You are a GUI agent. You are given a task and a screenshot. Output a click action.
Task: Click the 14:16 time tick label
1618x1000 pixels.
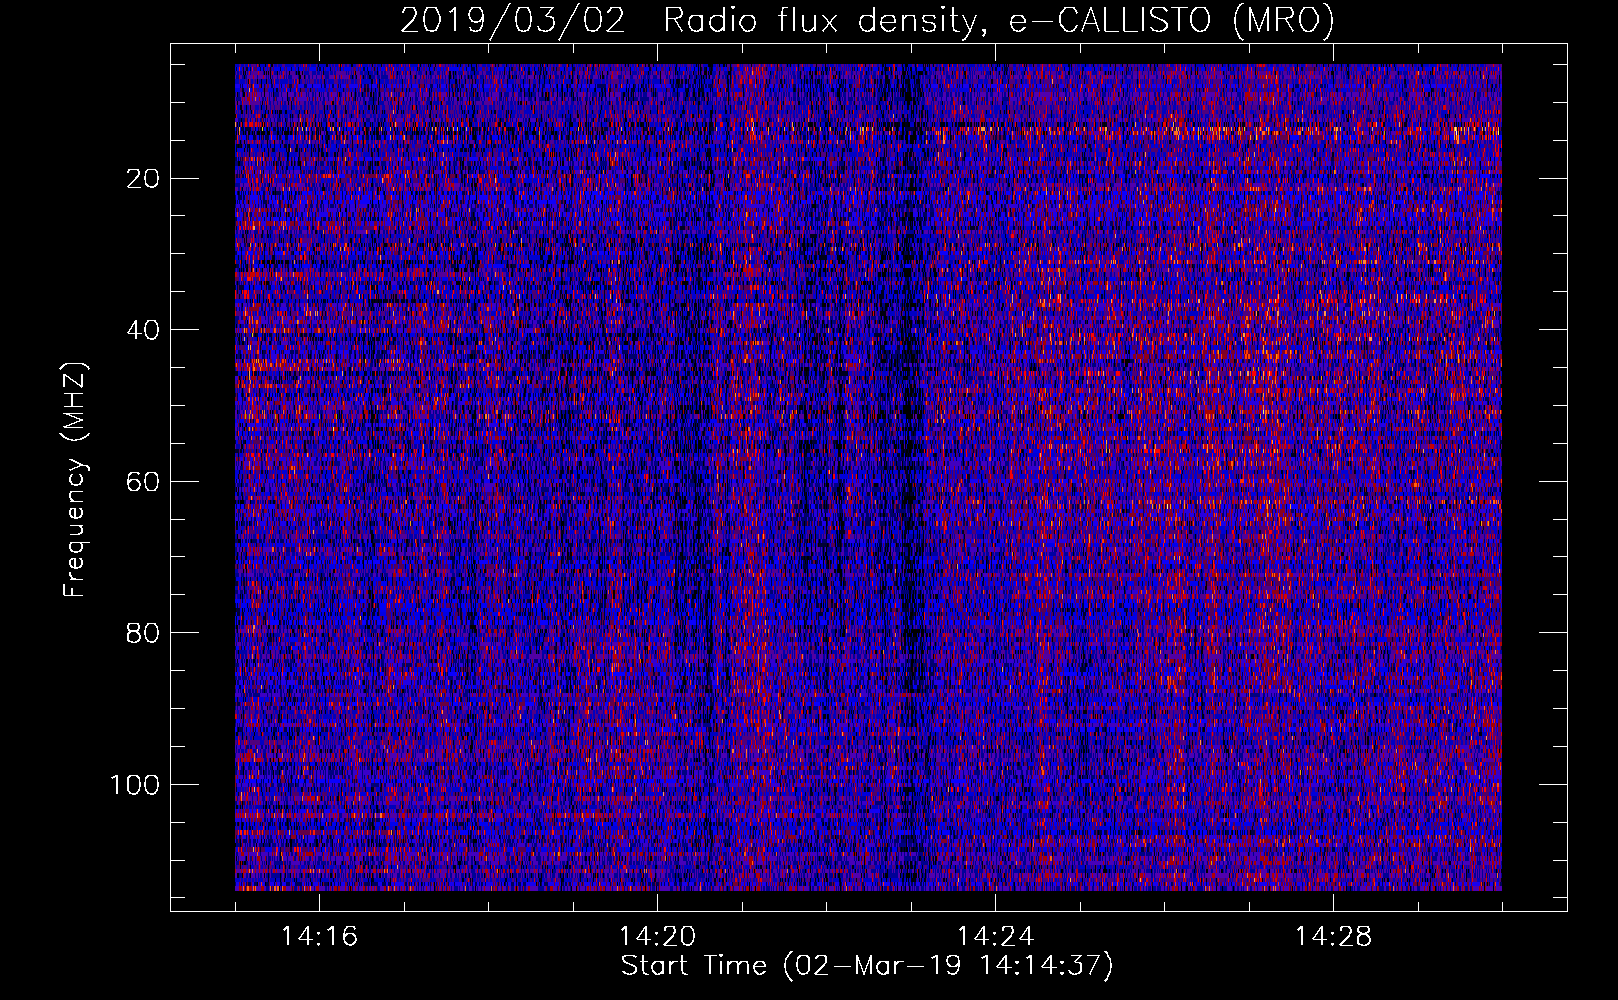coord(319,937)
